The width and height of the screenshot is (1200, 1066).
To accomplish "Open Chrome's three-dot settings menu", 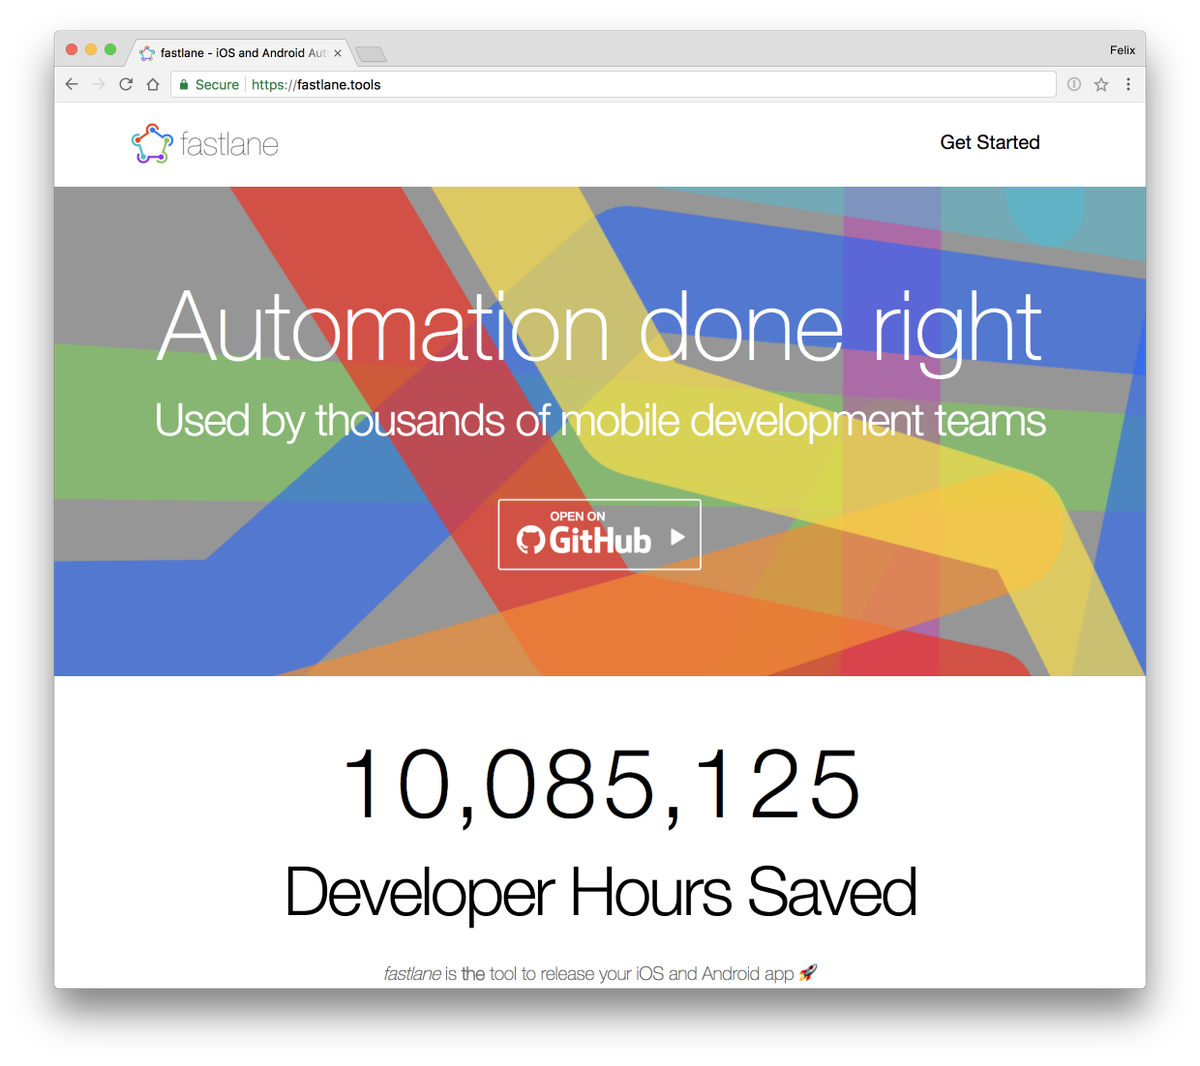I will (1128, 84).
